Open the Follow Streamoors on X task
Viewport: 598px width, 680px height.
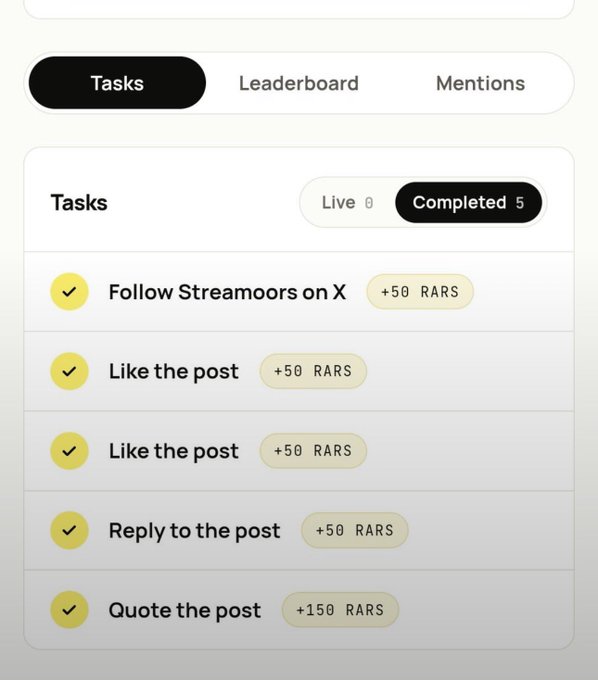click(299, 292)
